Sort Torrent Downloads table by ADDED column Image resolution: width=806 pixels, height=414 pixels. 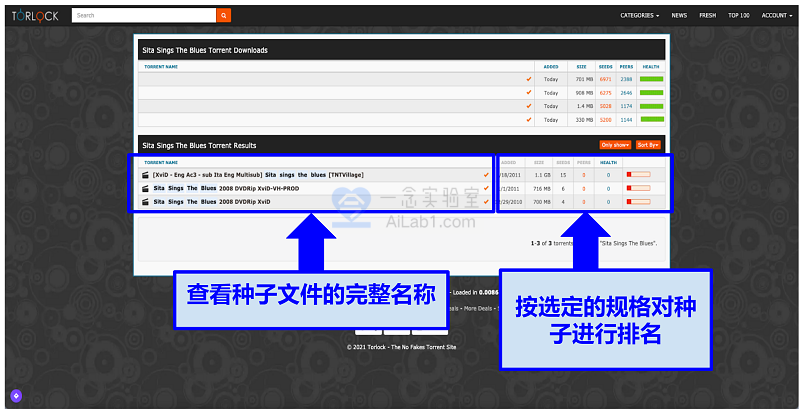pos(551,67)
